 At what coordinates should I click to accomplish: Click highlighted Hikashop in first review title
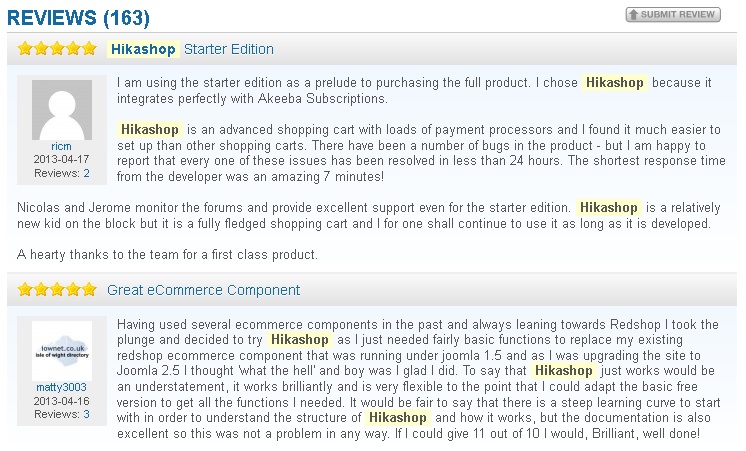[x=142, y=49]
